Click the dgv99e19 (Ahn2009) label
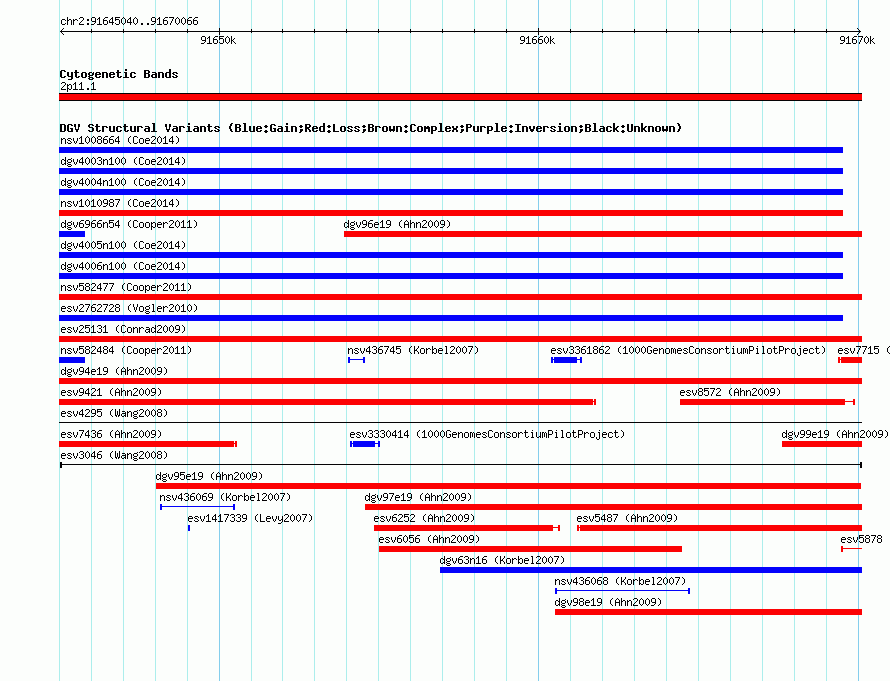Screen dimensions: 890x681 click(x=835, y=434)
